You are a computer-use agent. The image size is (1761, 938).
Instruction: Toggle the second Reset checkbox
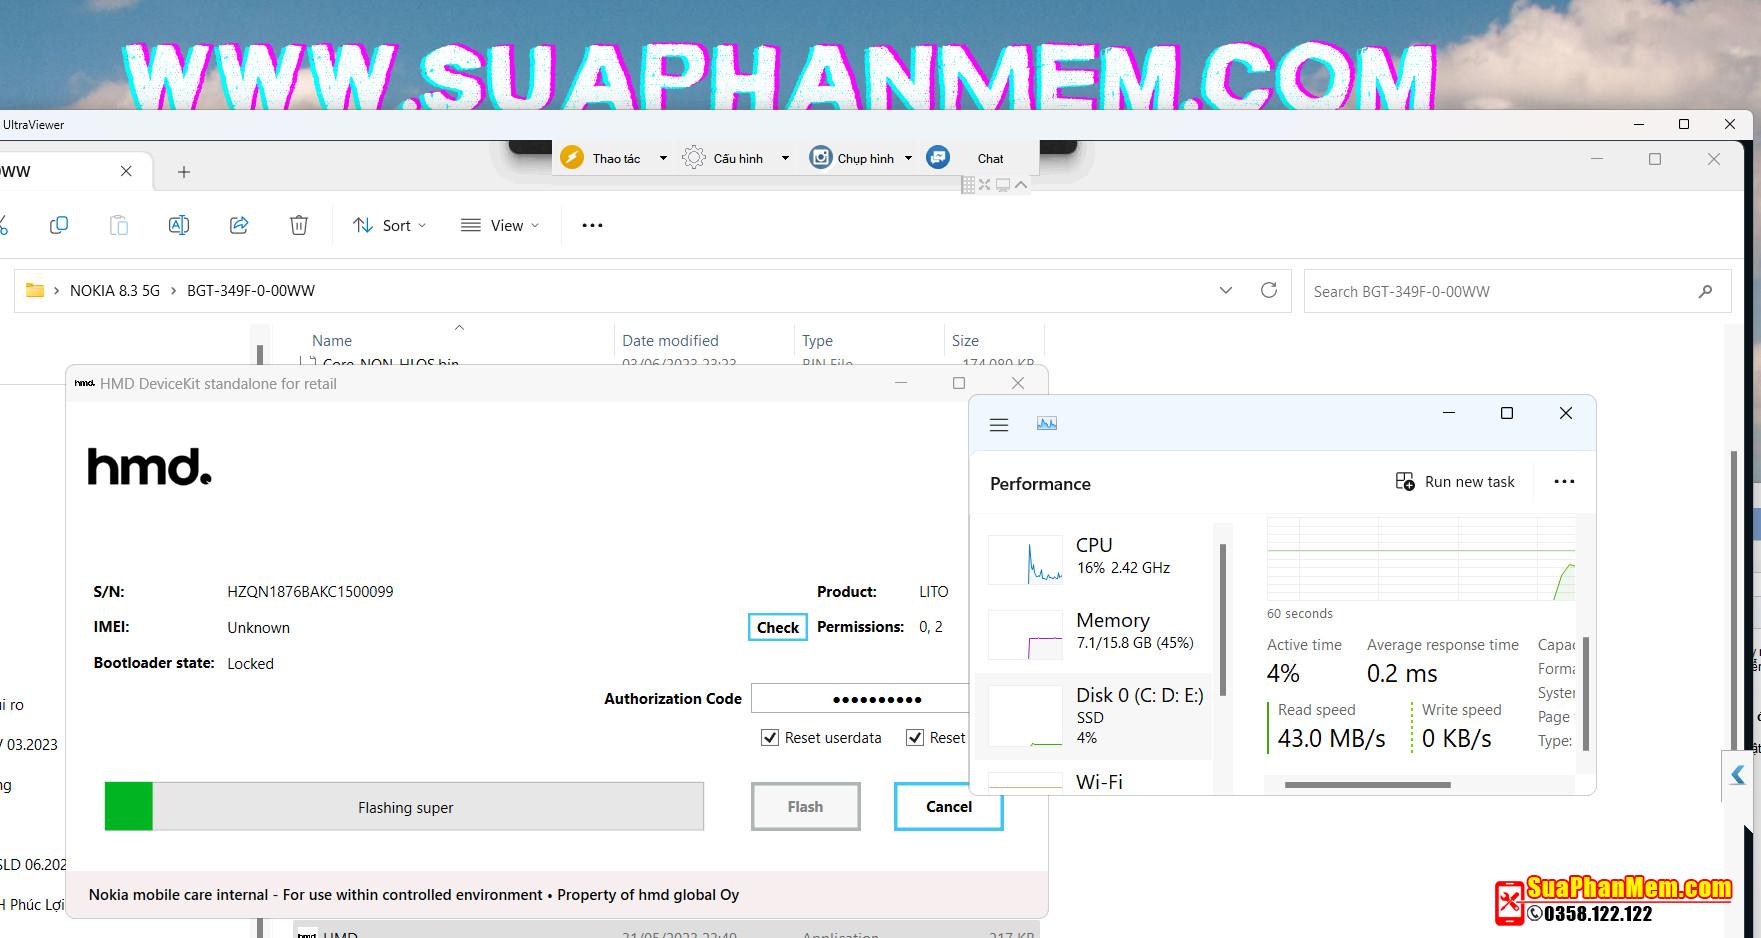(x=914, y=738)
